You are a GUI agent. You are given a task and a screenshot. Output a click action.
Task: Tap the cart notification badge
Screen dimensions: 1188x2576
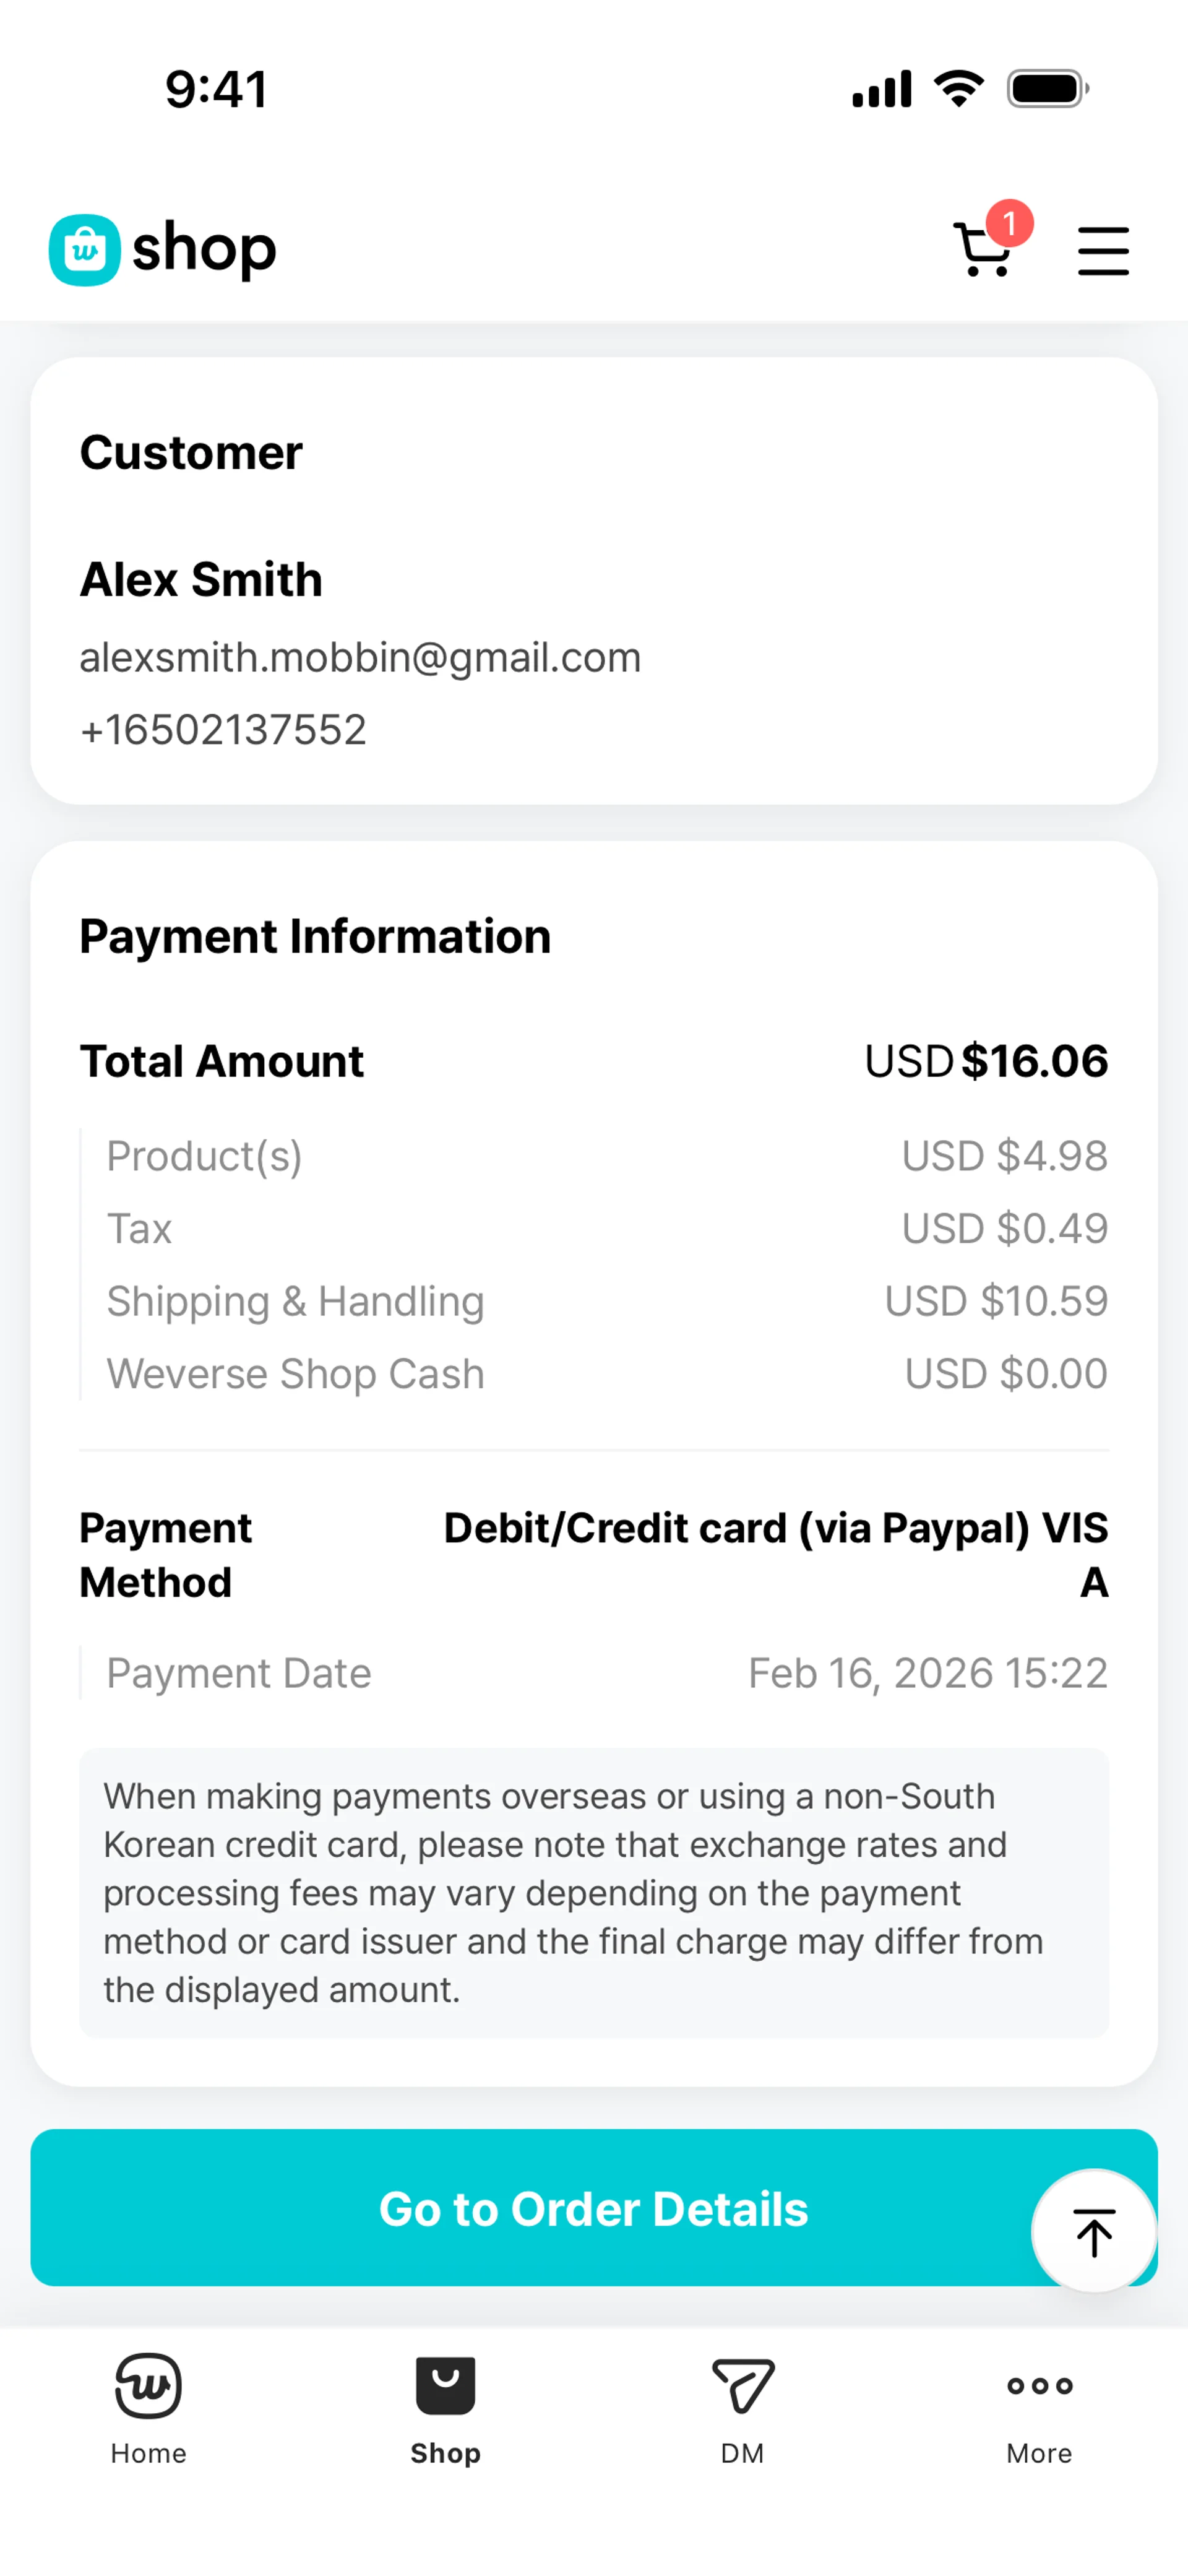tap(1009, 223)
